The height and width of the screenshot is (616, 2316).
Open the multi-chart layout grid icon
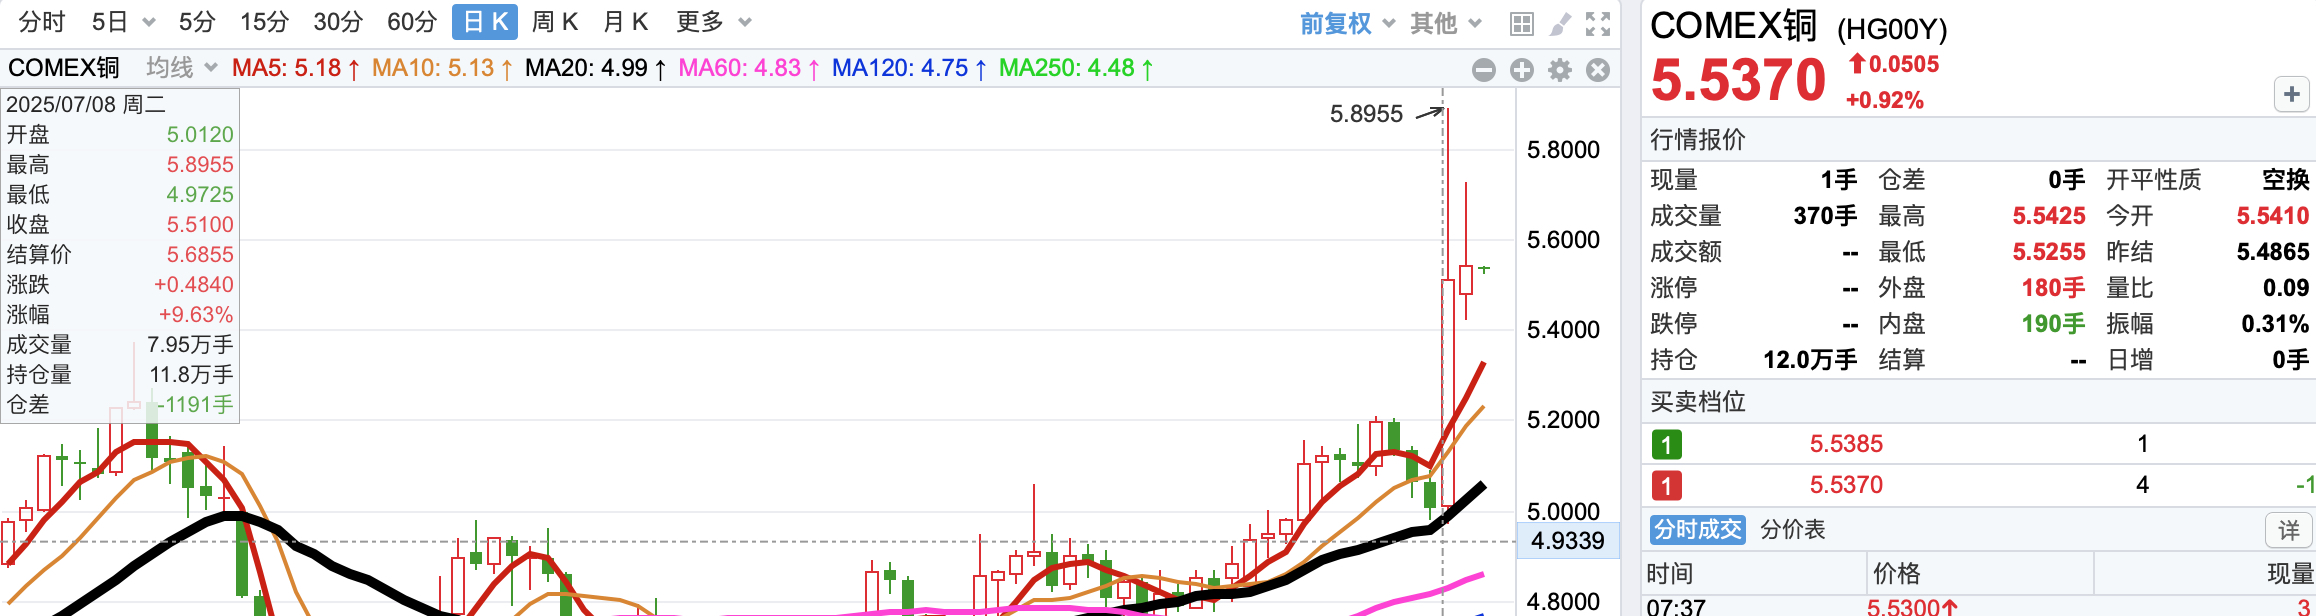point(1521,24)
